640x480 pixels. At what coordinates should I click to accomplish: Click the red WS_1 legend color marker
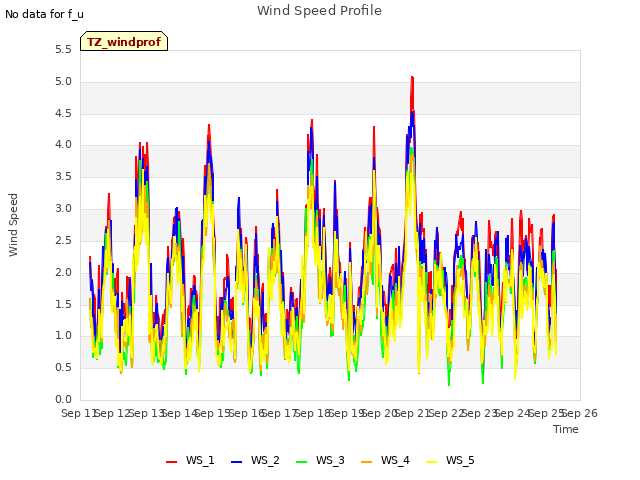(171, 461)
